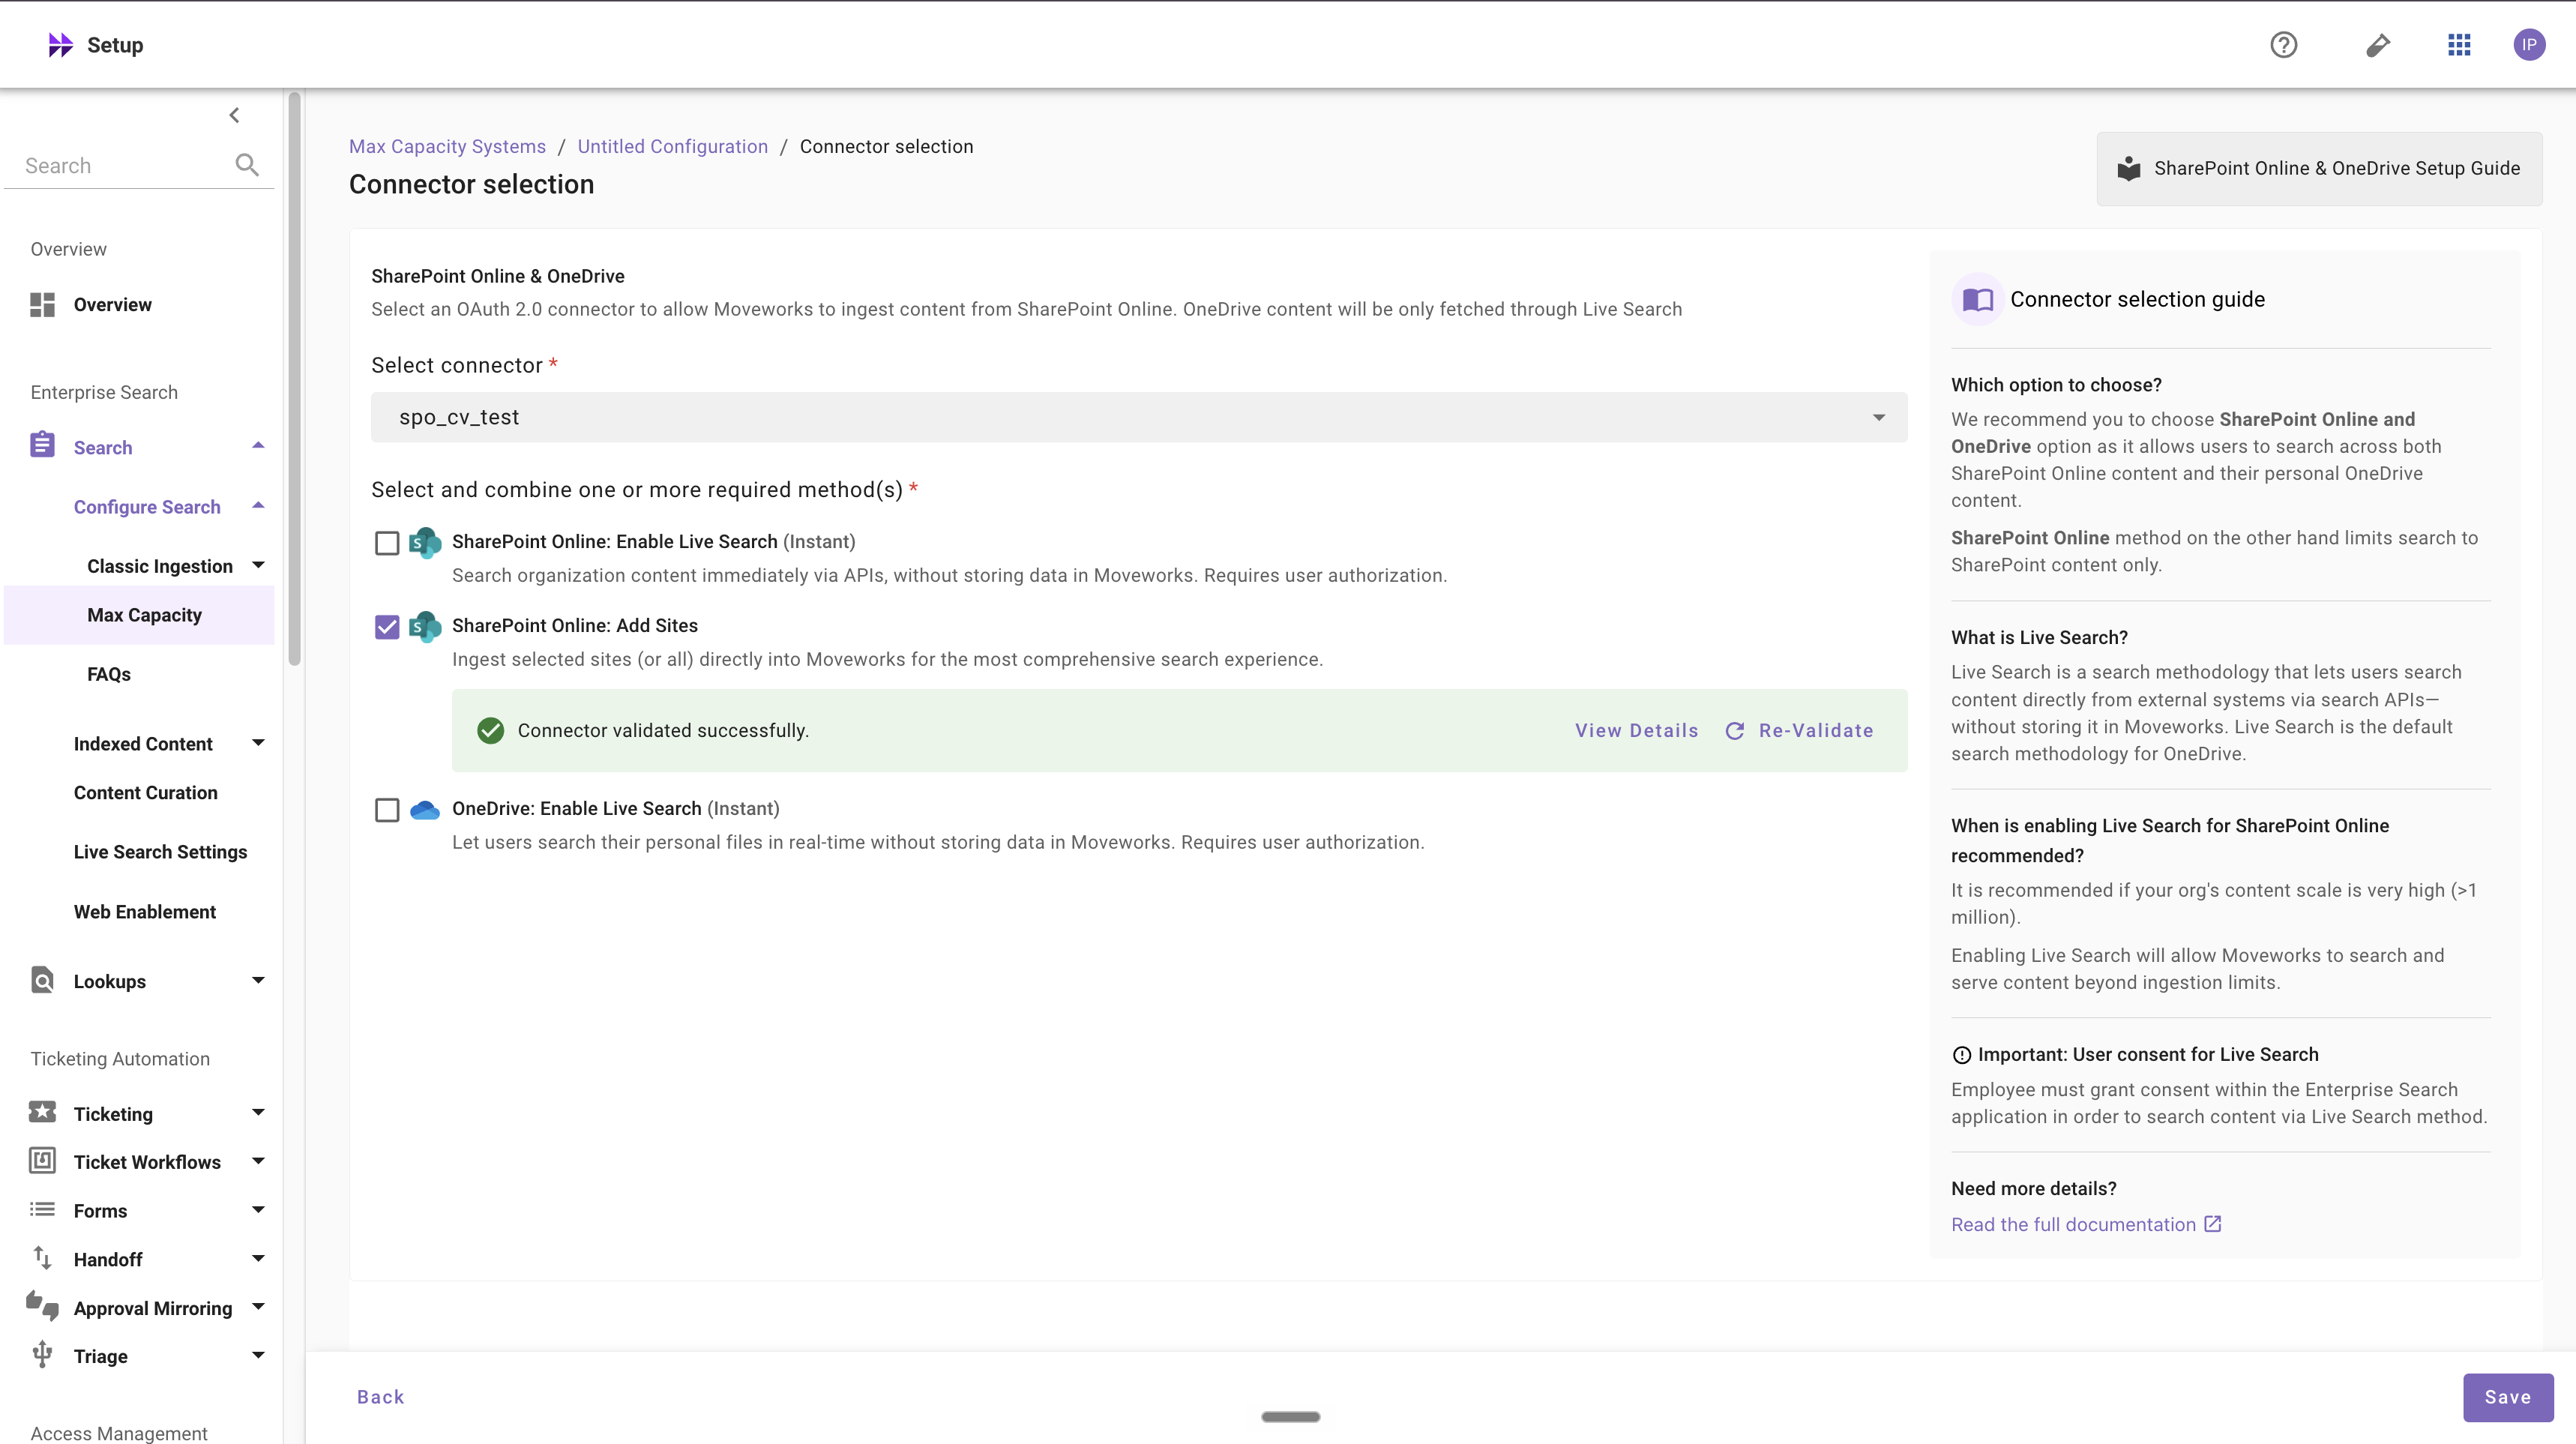Click Untitled Configuration breadcrumb
The image size is (2576, 1444).
tap(672, 147)
